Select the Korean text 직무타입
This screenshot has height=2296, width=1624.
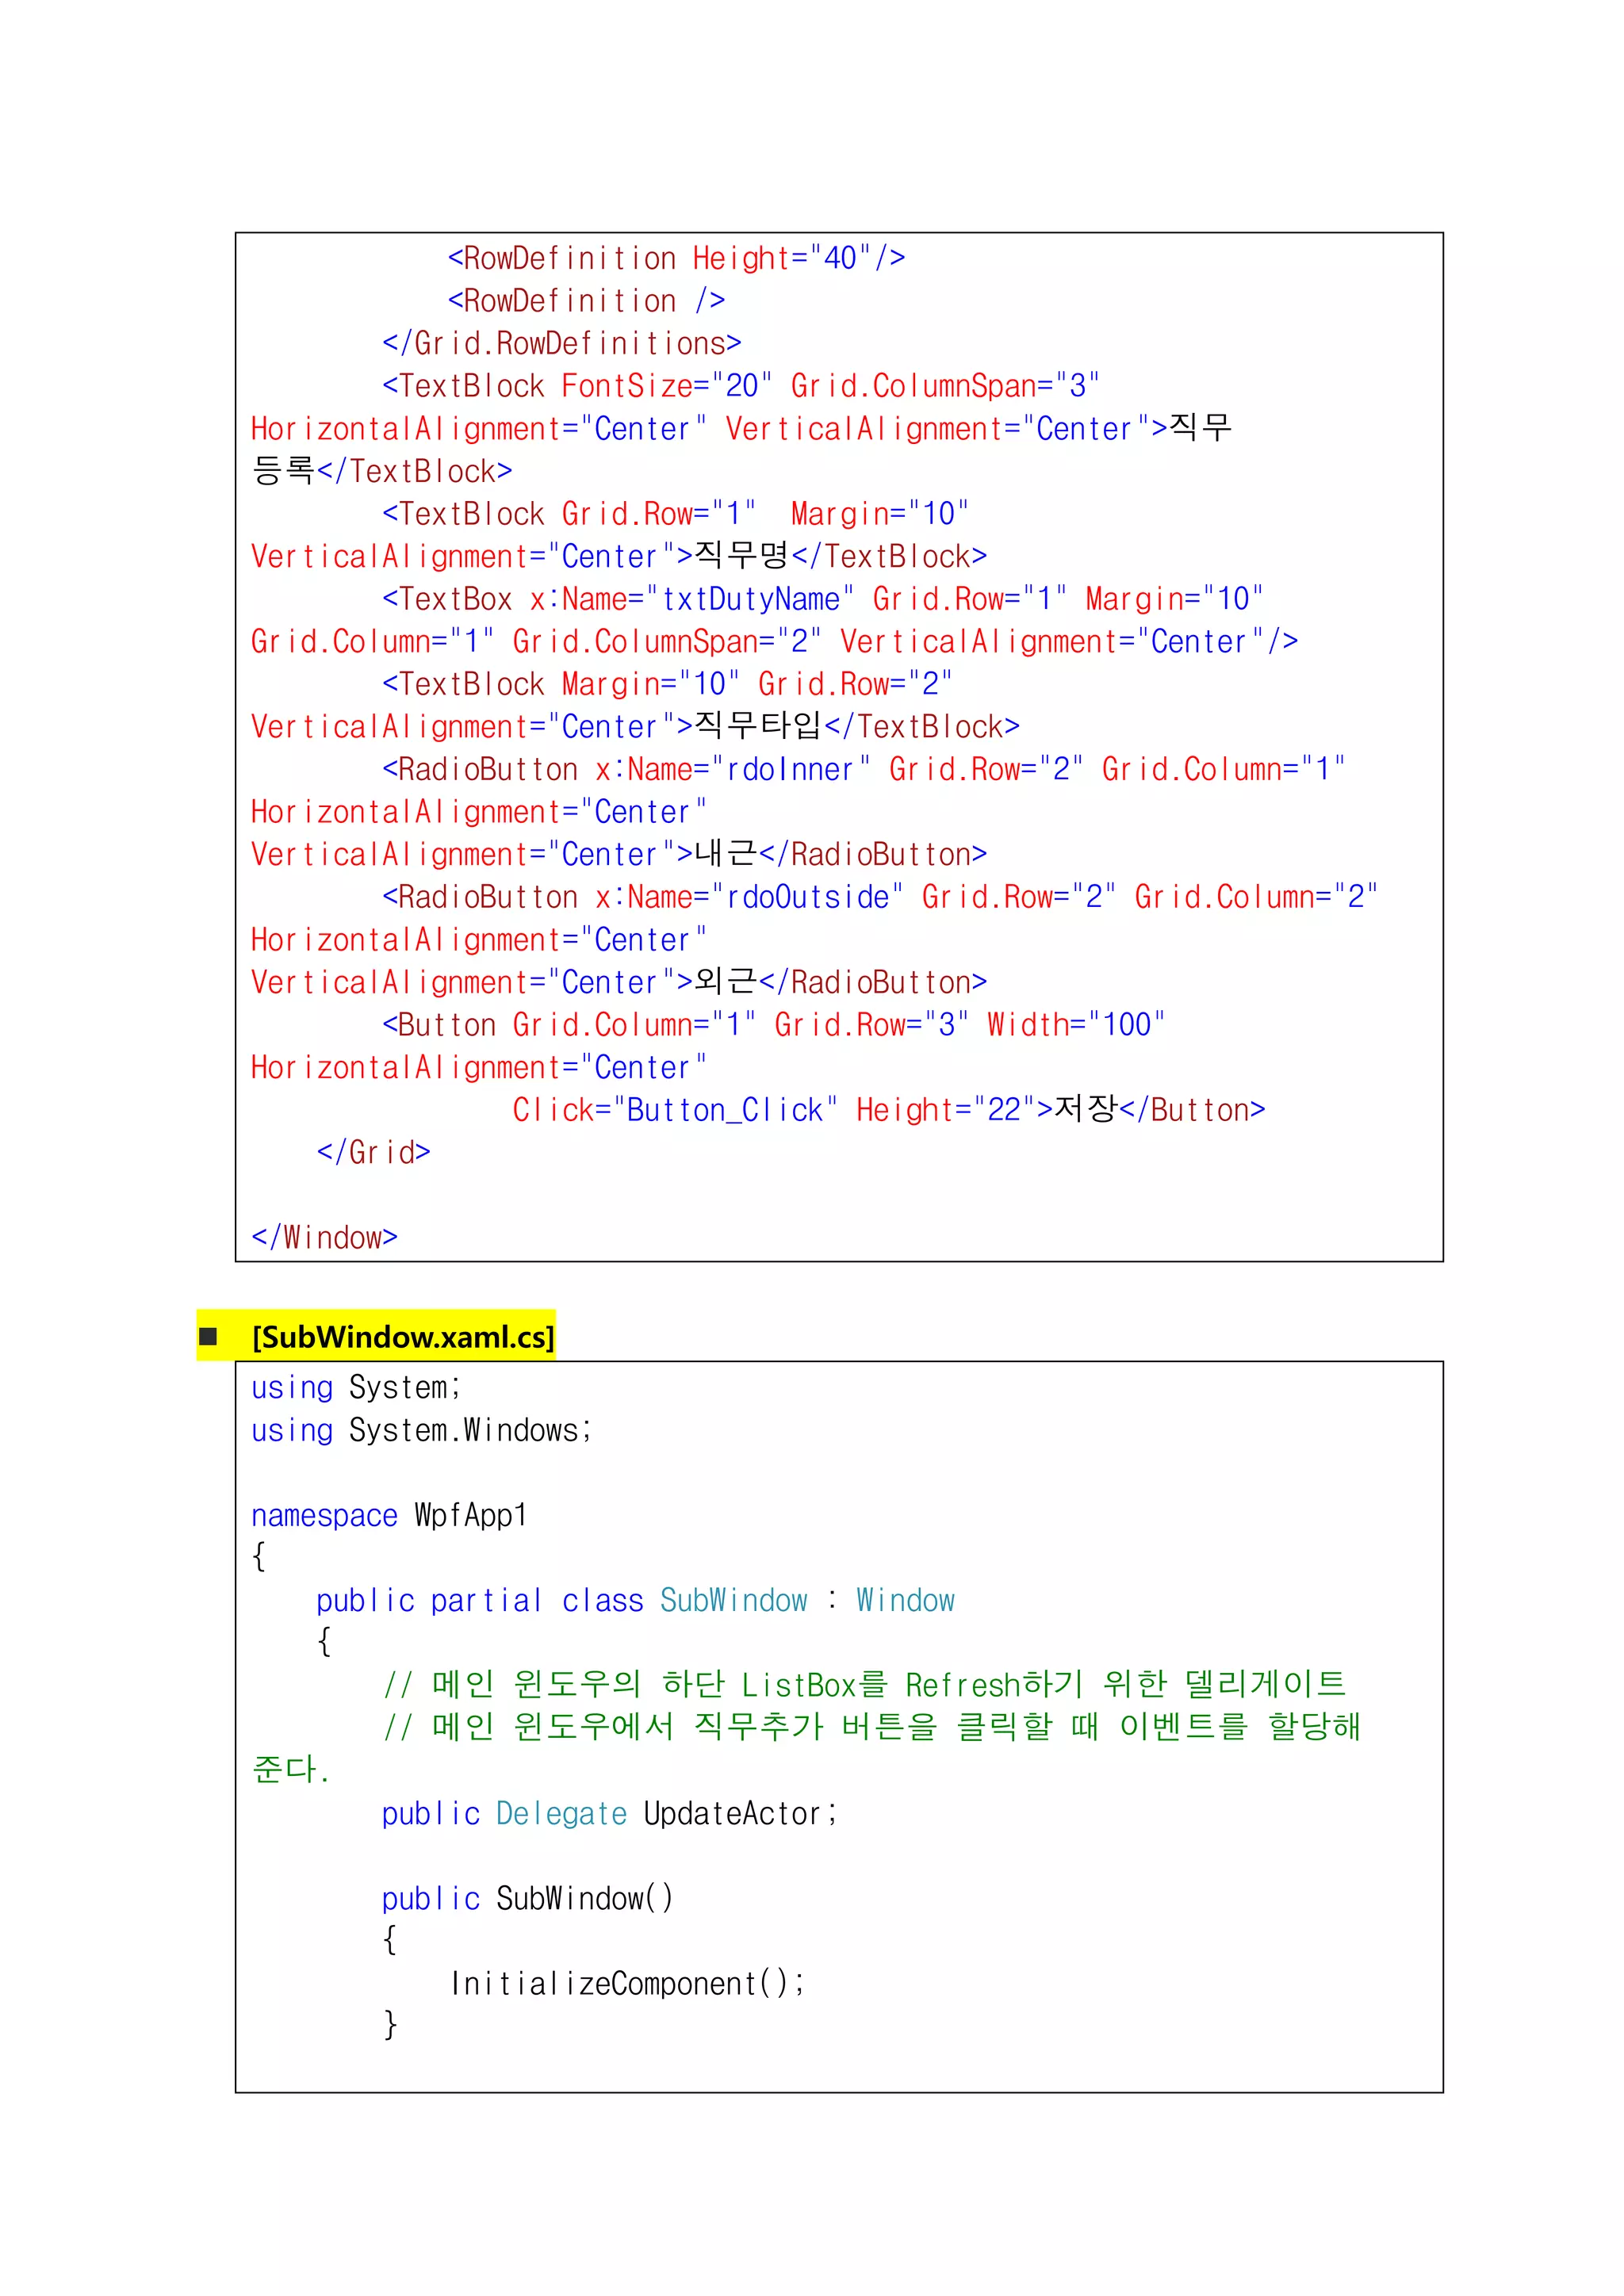tap(757, 725)
